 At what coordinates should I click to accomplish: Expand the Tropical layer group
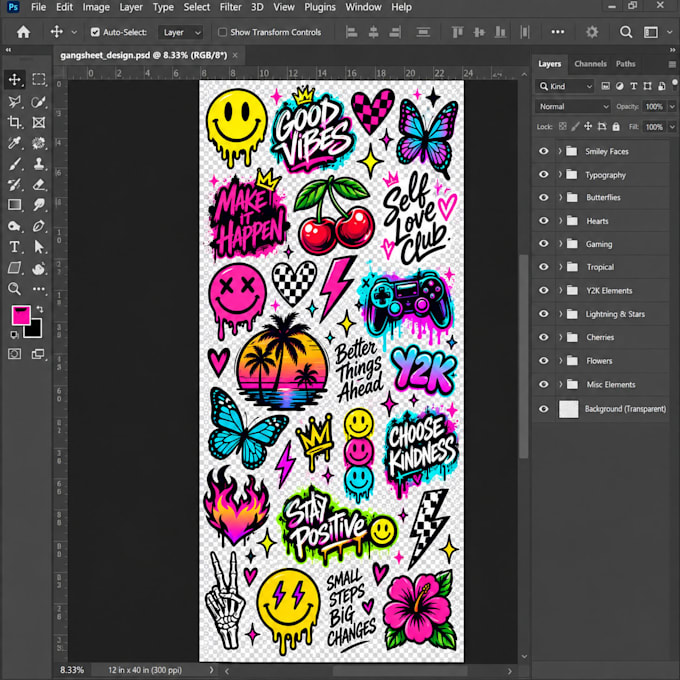[x=560, y=267]
